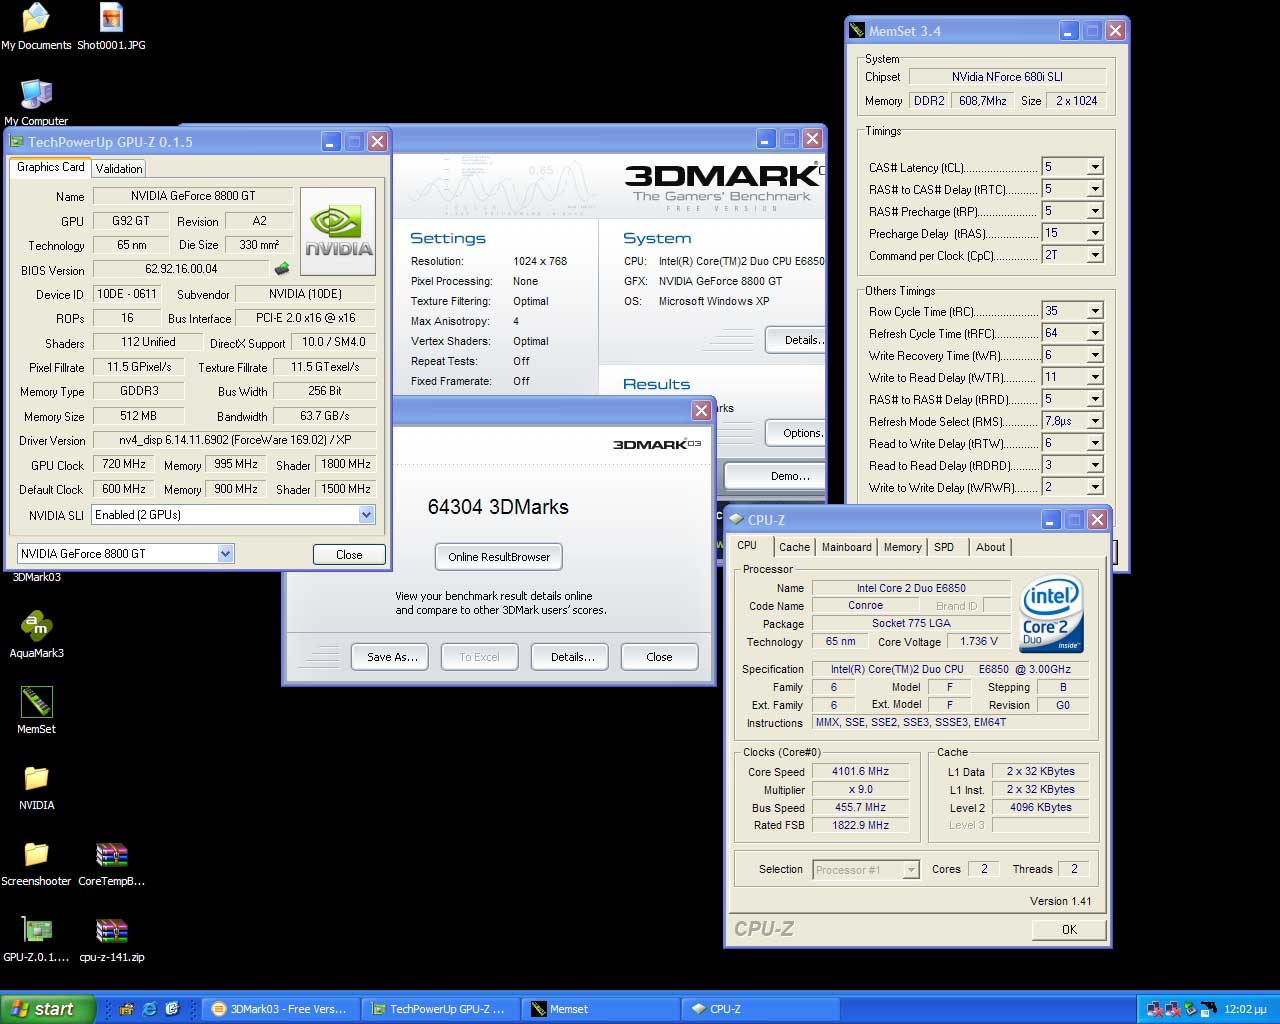Click the Intel Core 2 Duo logo in CPU-Z

pos(1051,614)
